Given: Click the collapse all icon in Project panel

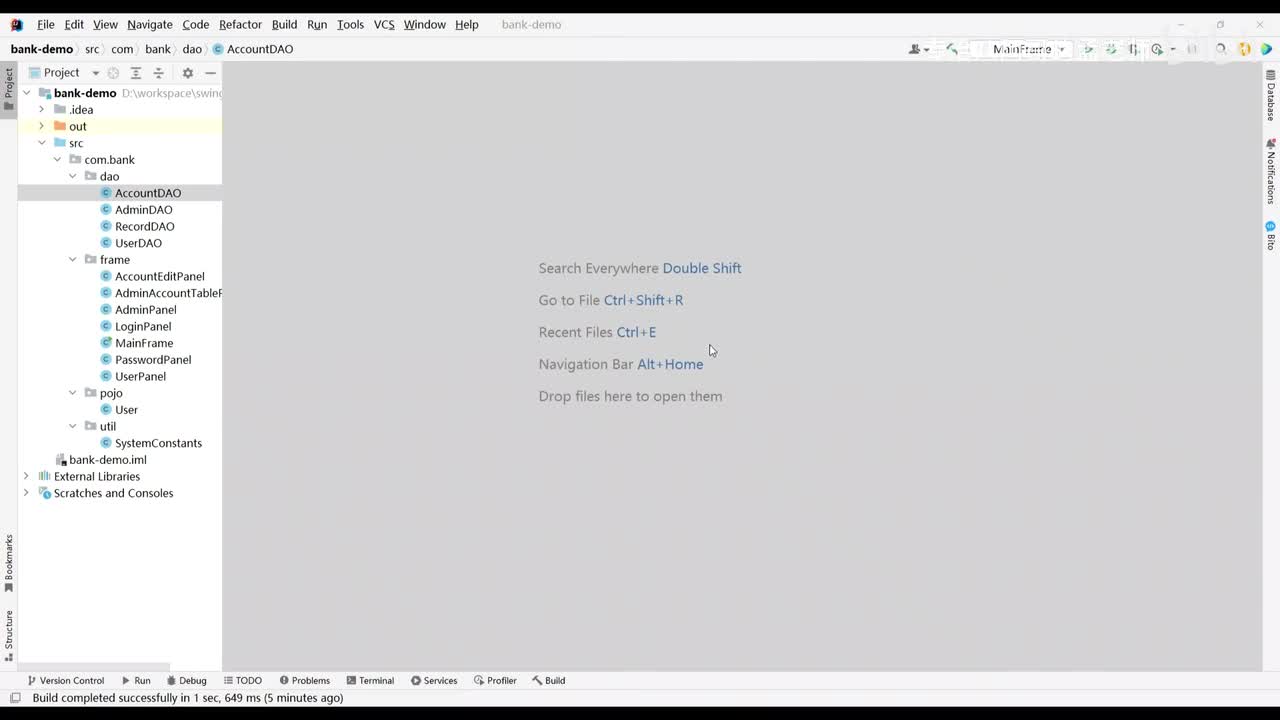Looking at the screenshot, I should [158, 73].
